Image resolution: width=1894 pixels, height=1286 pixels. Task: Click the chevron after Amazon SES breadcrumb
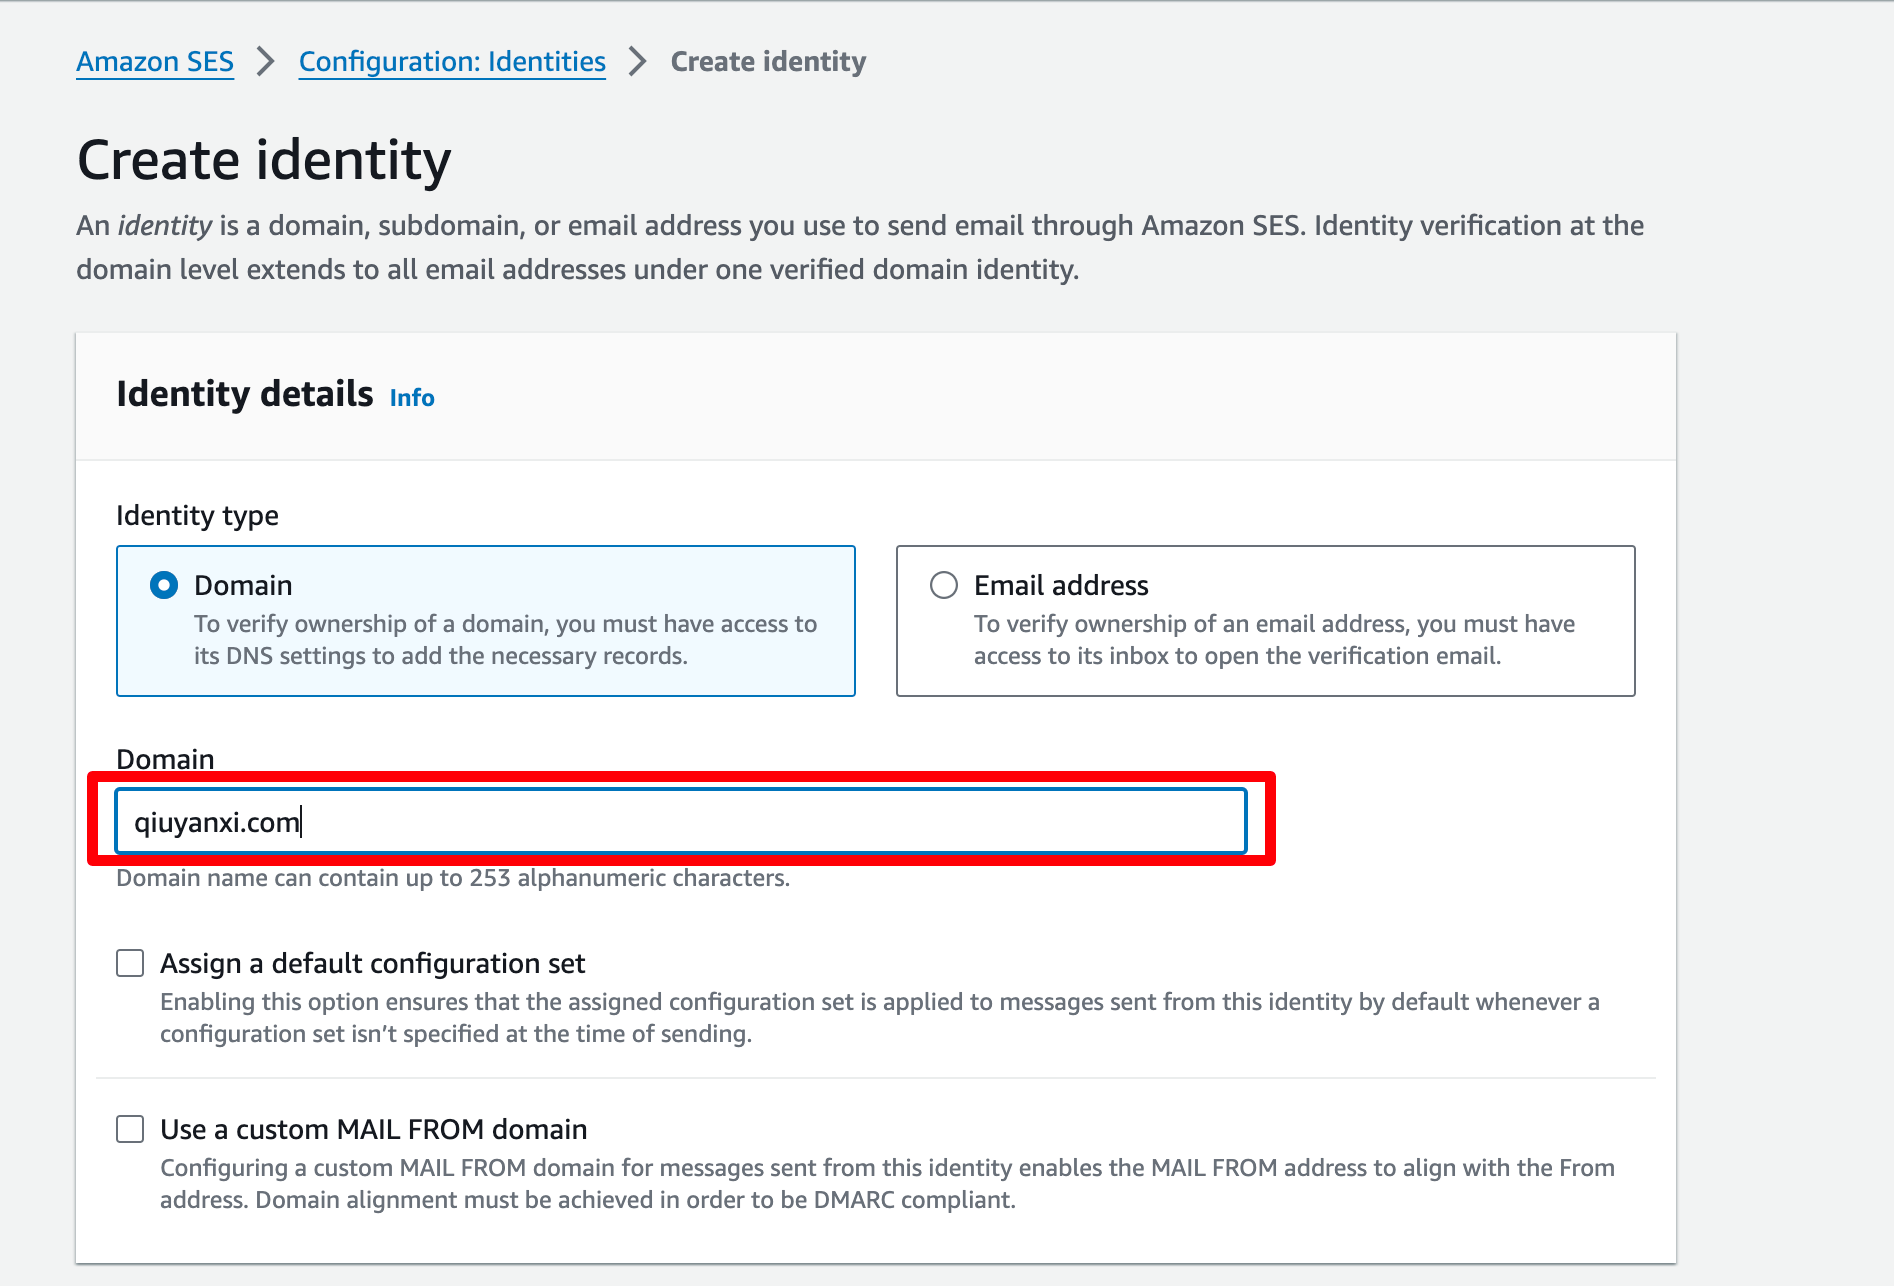[266, 62]
